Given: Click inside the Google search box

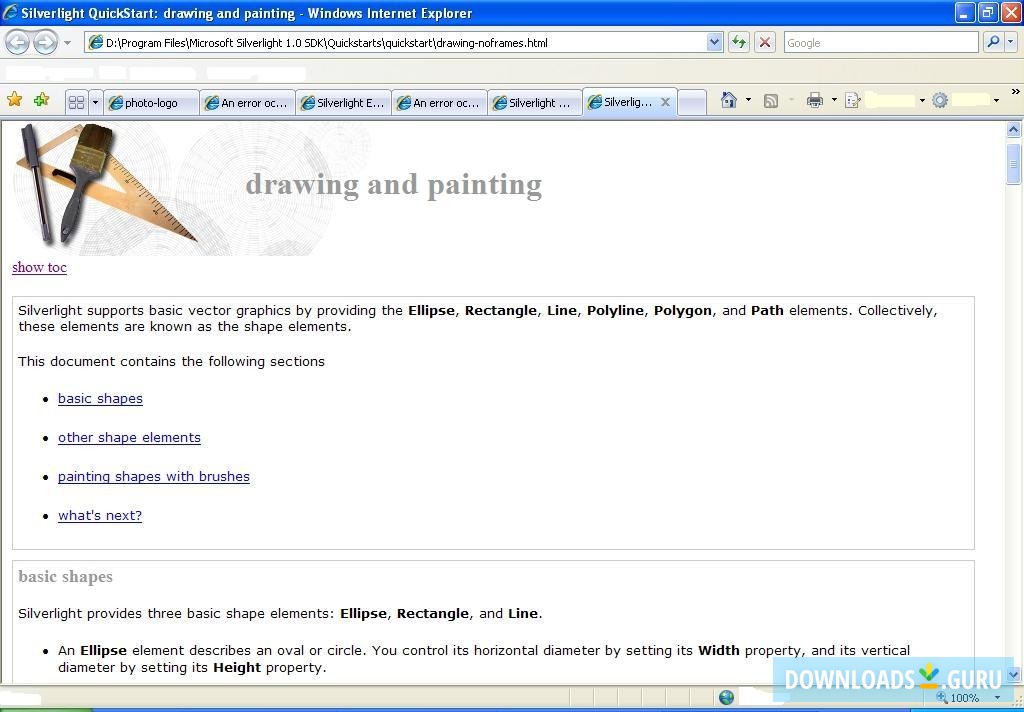Looking at the screenshot, I should pos(880,43).
